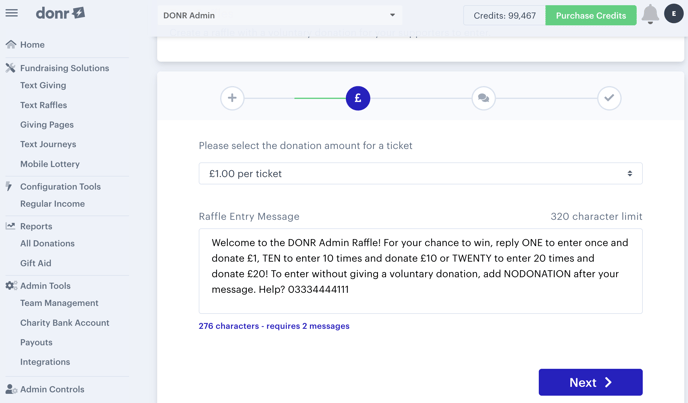Open the hamburger menu icon
The width and height of the screenshot is (688, 403).
click(12, 13)
